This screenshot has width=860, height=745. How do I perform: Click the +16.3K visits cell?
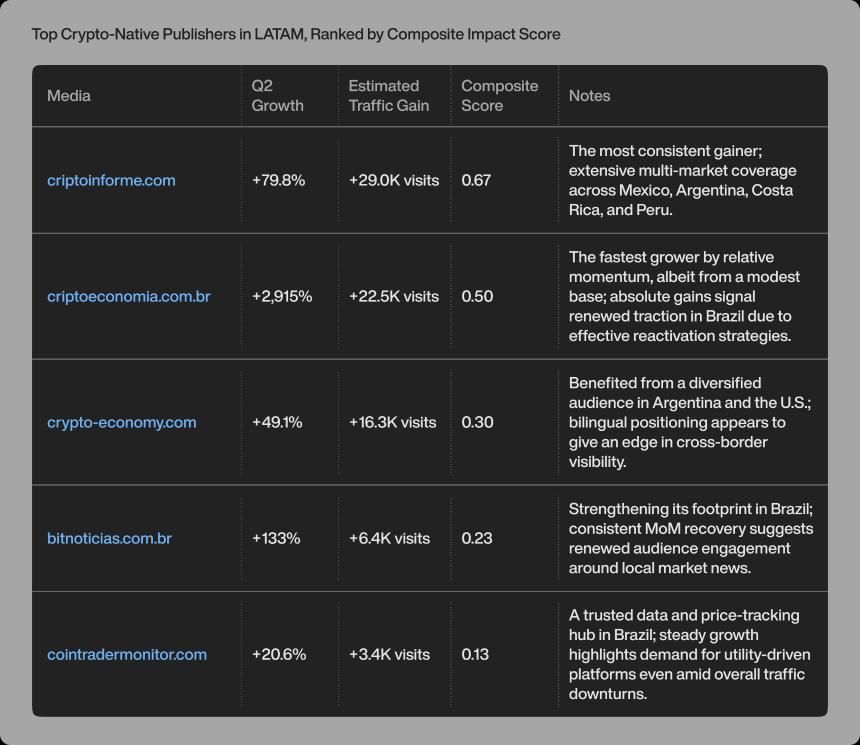[x=393, y=422]
